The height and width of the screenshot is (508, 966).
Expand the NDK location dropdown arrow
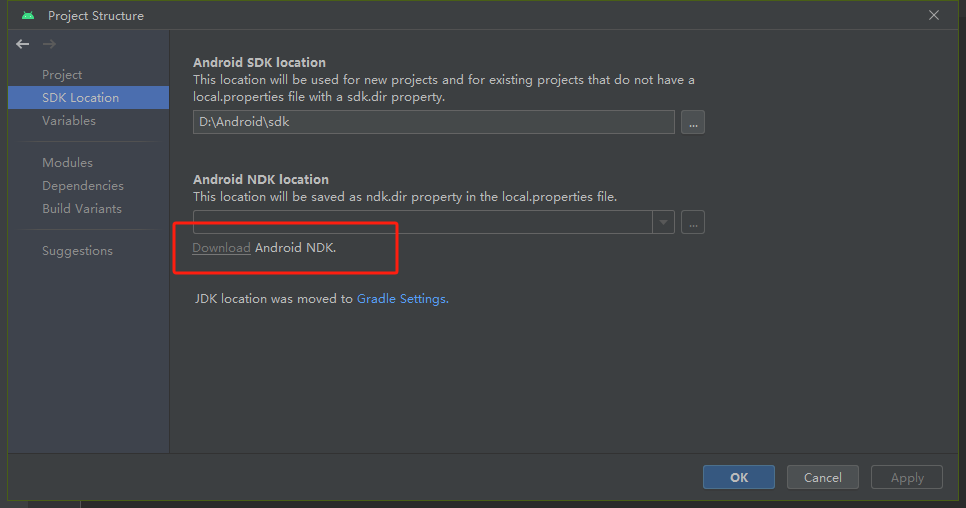663,222
